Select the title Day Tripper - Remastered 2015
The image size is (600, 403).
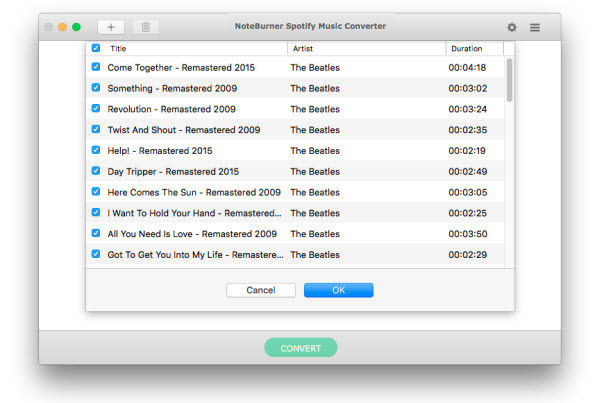173,171
